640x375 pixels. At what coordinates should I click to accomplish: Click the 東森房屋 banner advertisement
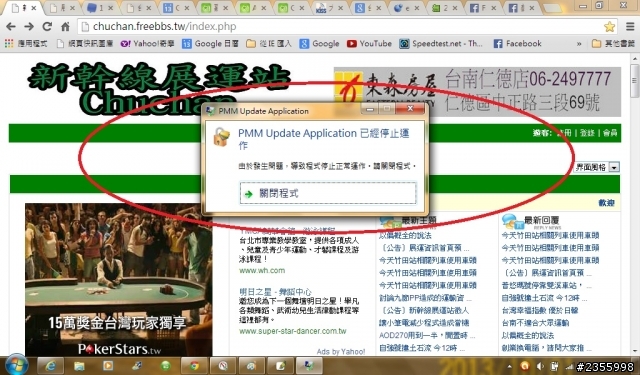tap(477, 92)
